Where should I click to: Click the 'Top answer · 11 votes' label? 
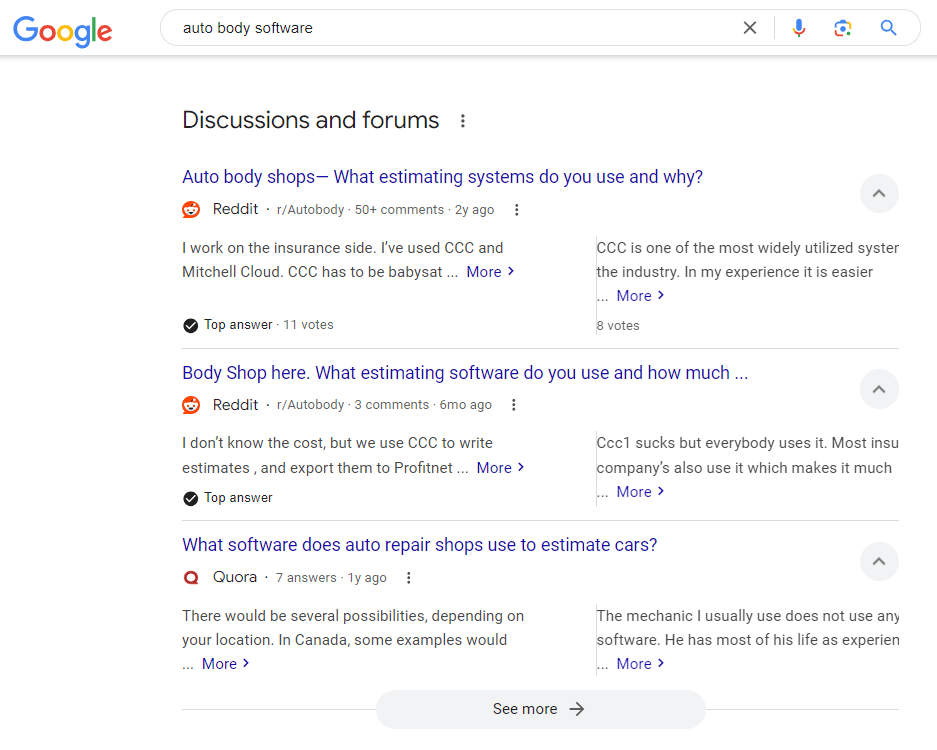pos(269,325)
